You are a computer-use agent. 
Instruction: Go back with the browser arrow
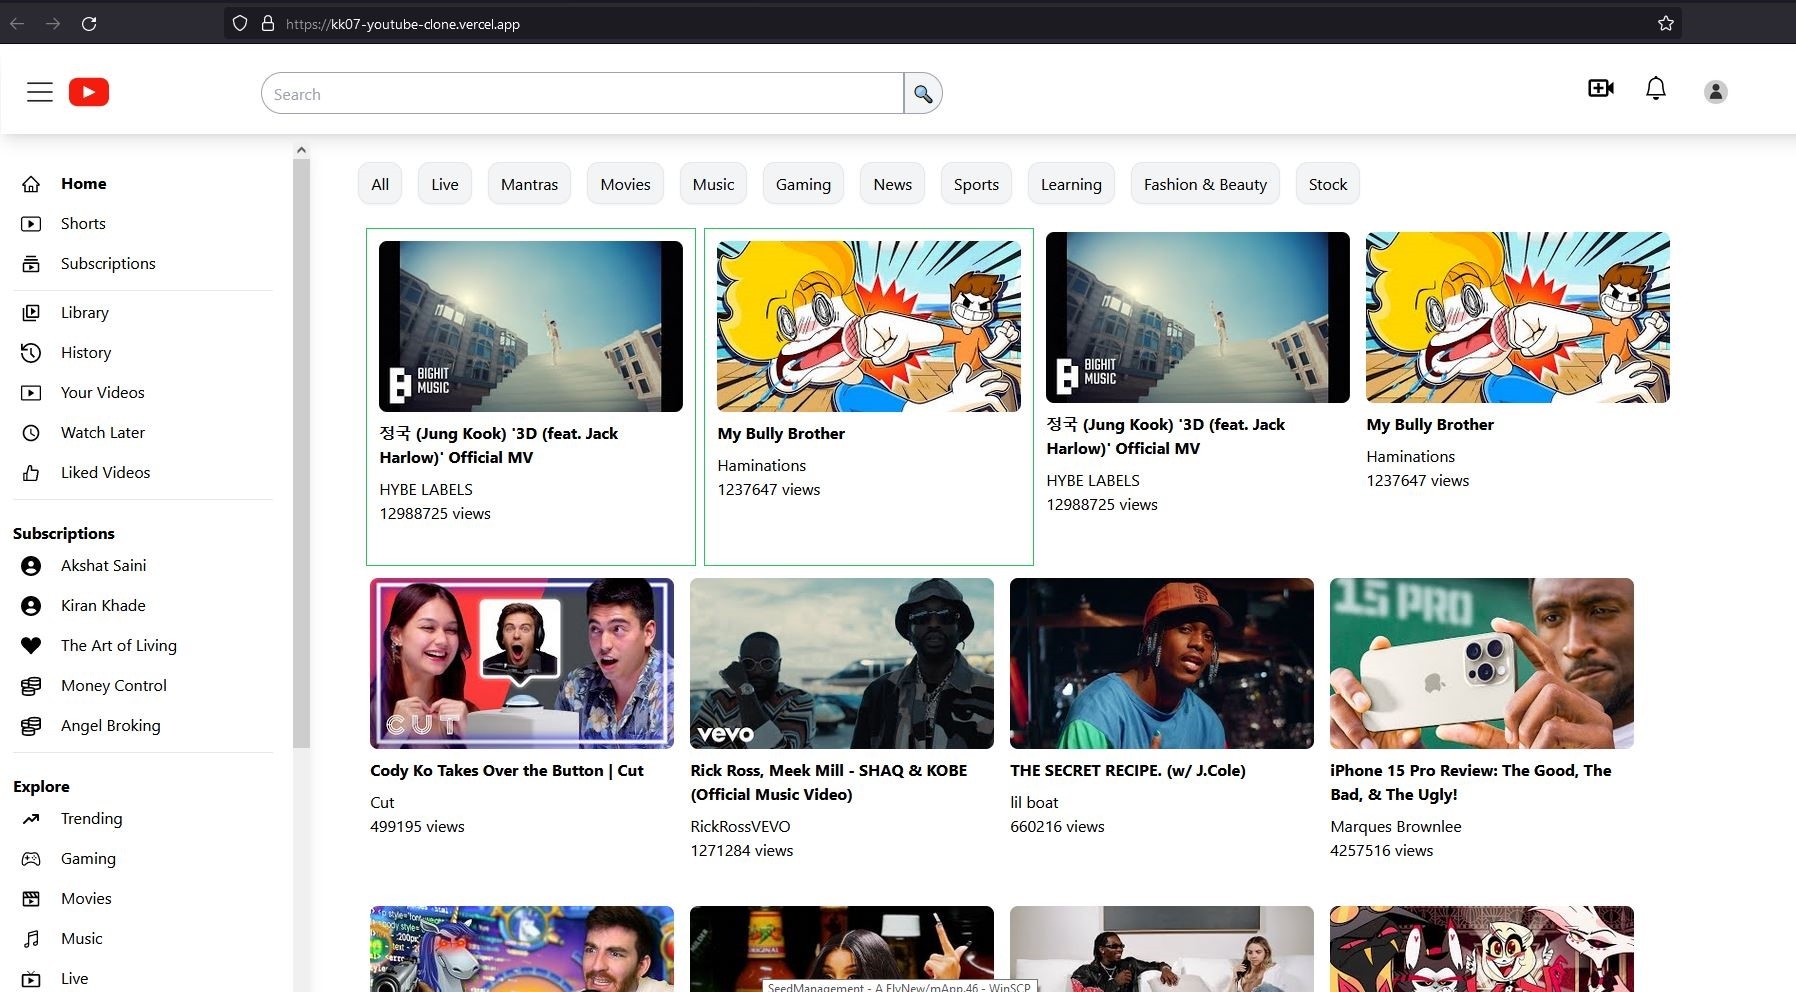[17, 23]
